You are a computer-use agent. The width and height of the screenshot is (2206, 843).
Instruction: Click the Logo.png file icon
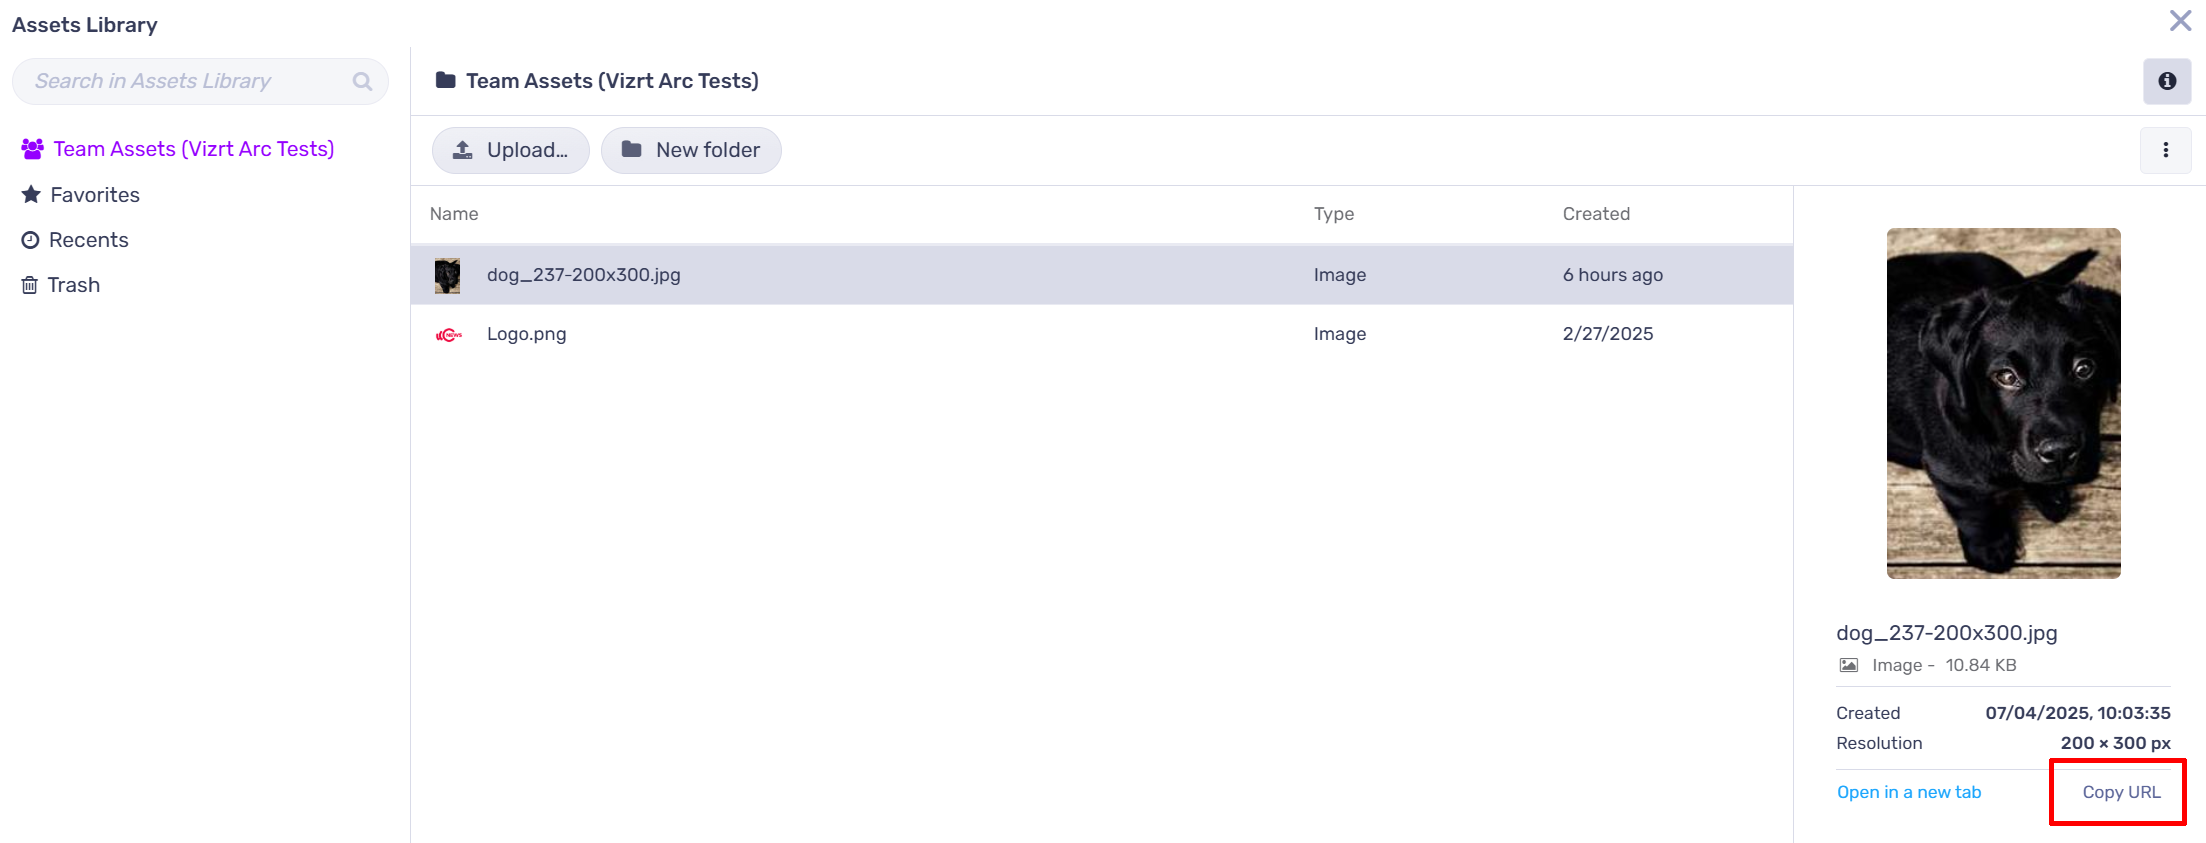(x=449, y=335)
